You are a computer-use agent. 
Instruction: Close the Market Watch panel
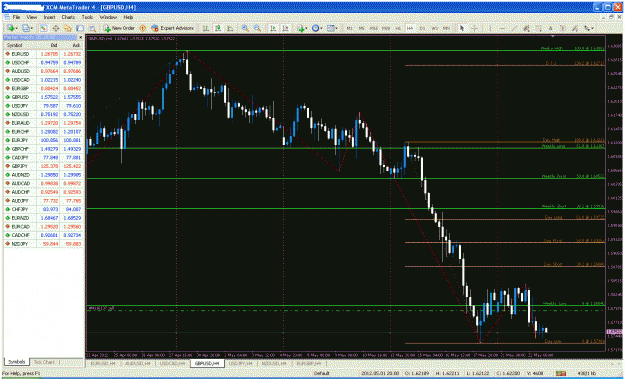tap(81, 37)
